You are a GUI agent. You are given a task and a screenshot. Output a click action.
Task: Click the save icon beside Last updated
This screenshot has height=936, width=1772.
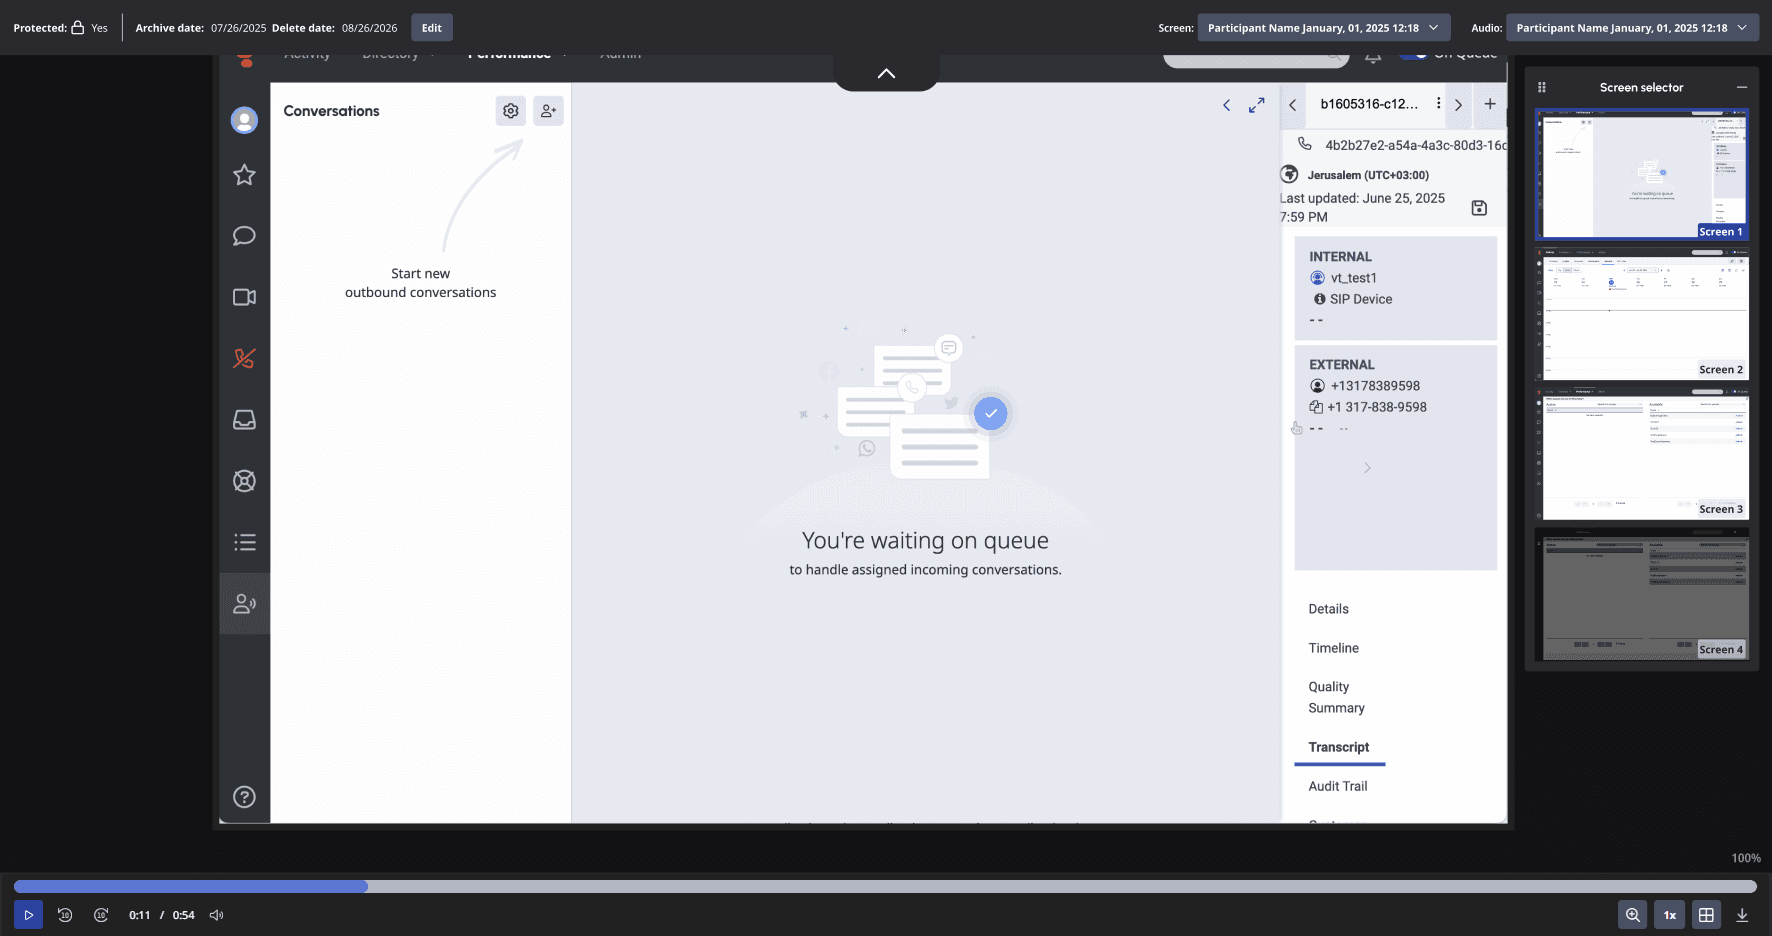1479,208
